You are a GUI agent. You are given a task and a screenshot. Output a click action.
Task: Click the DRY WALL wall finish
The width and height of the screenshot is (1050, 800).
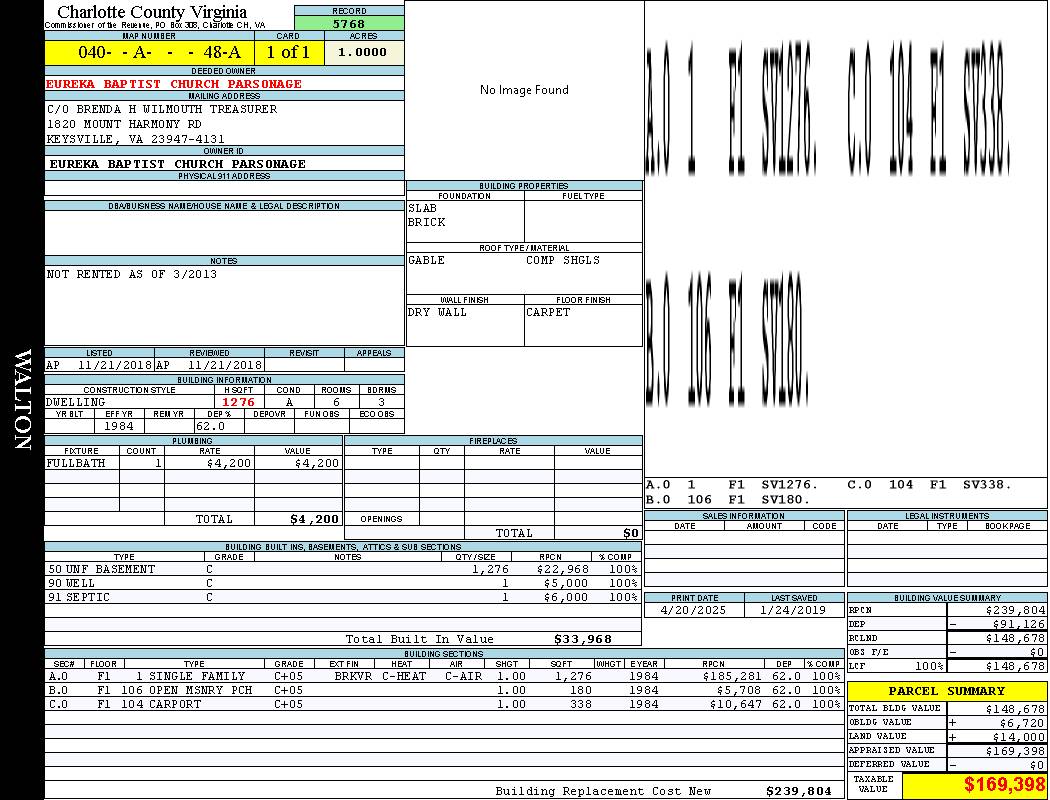point(437,313)
